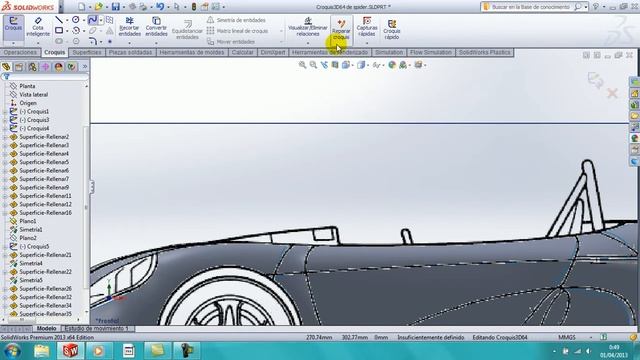Open the PropertyManager tab icon
The image size is (640, 360).
point(19,67)
